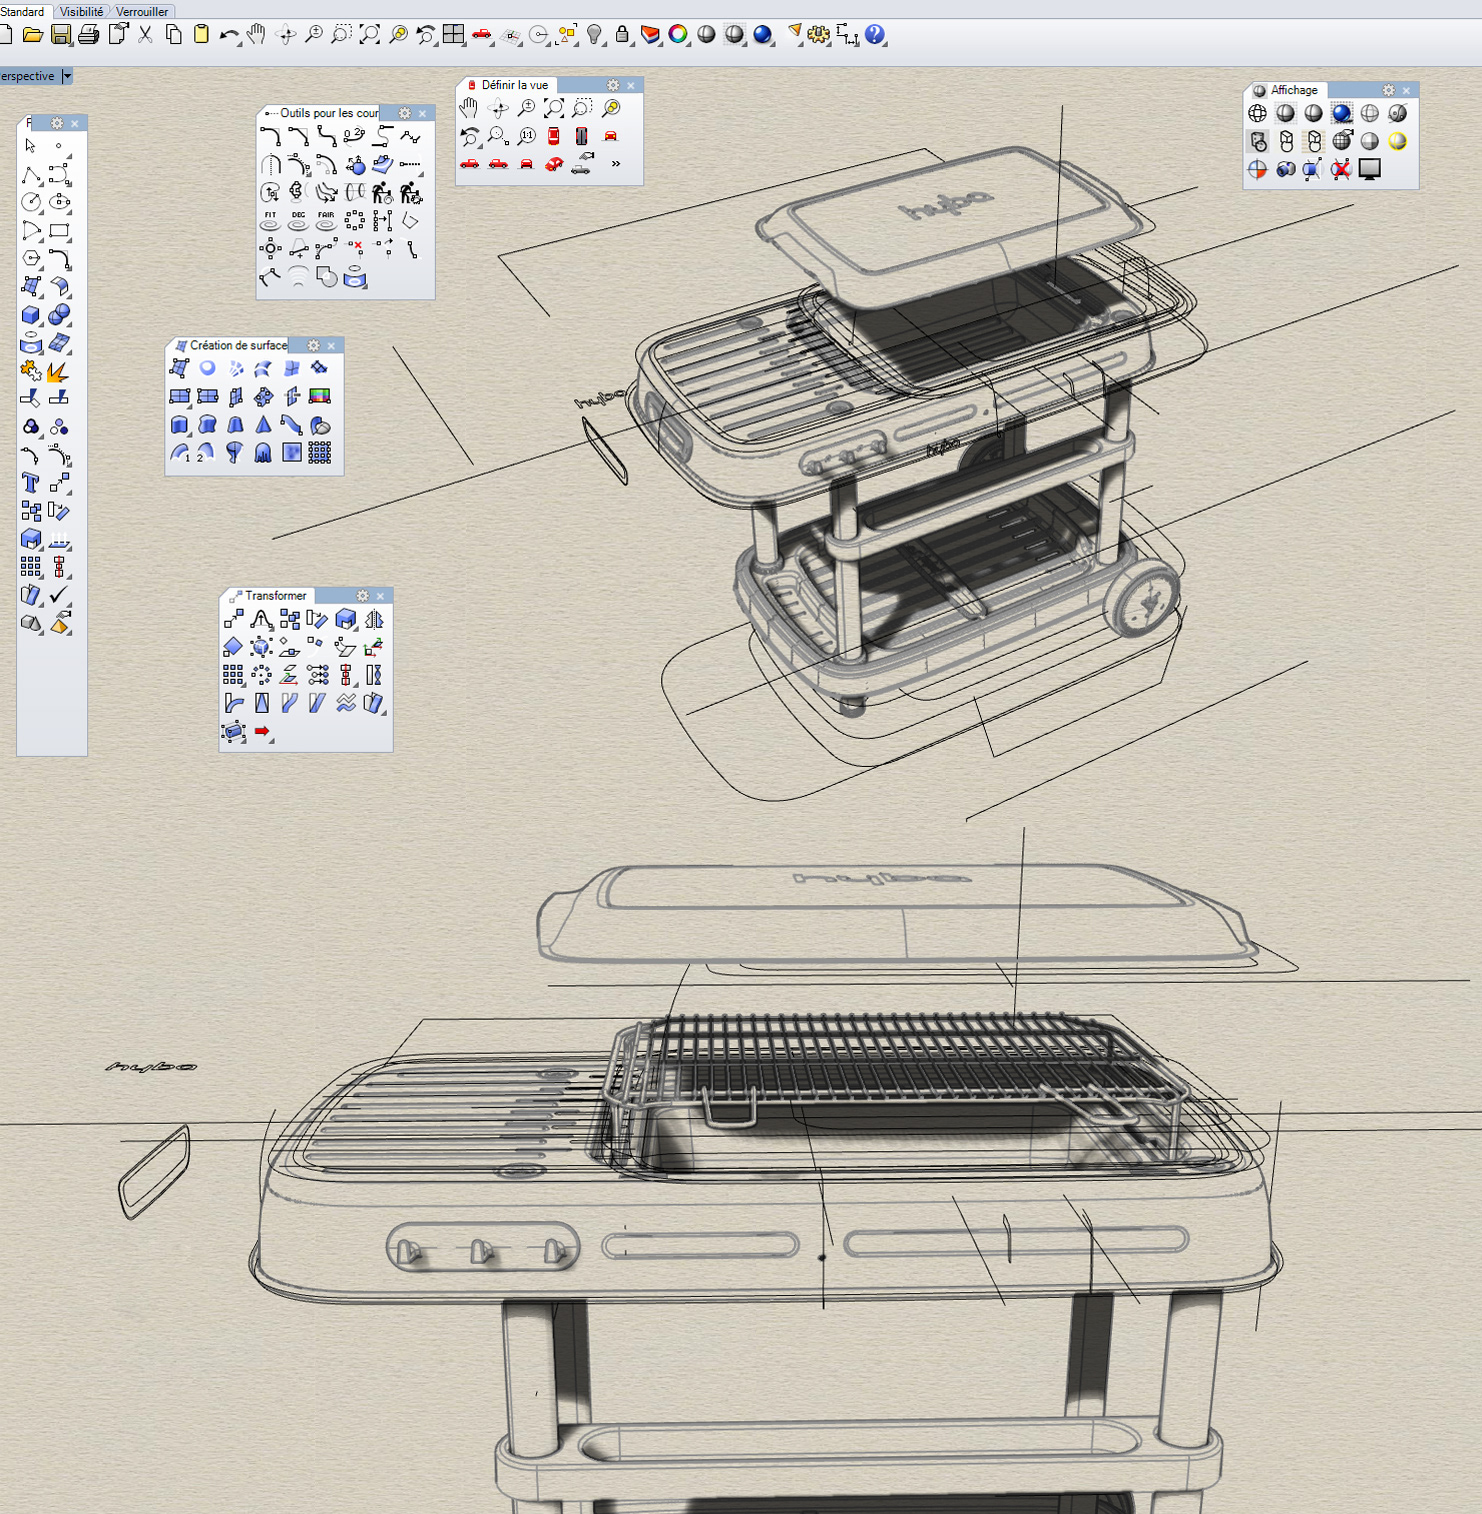
Task: Click the Perspective viewport label
Action: [28, 76]
